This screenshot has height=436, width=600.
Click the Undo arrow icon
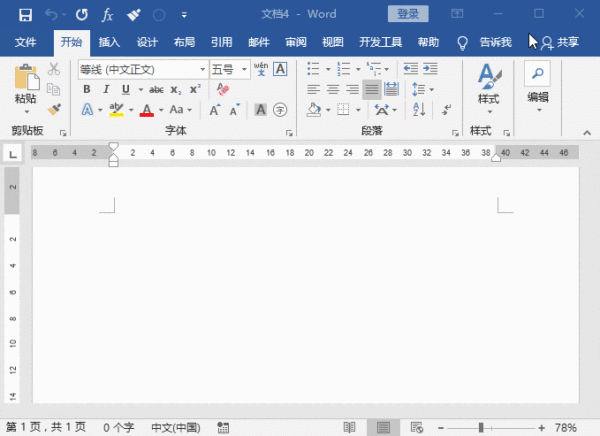(x=52, y=15)
